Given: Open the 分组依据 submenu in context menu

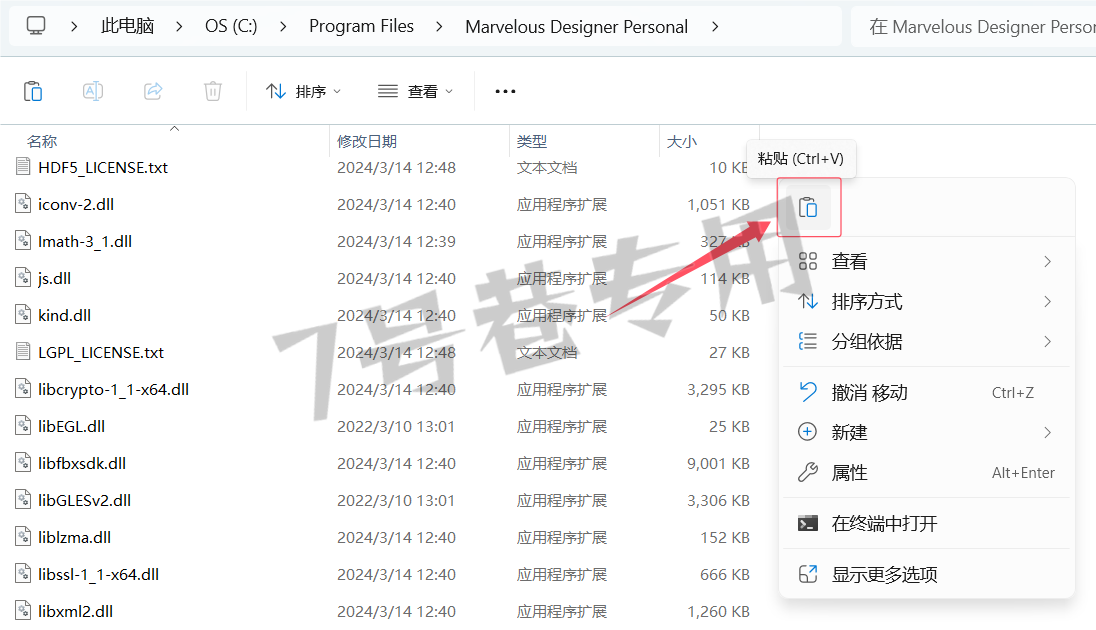Looking at the screenshot, I should (x=926, y=341).
